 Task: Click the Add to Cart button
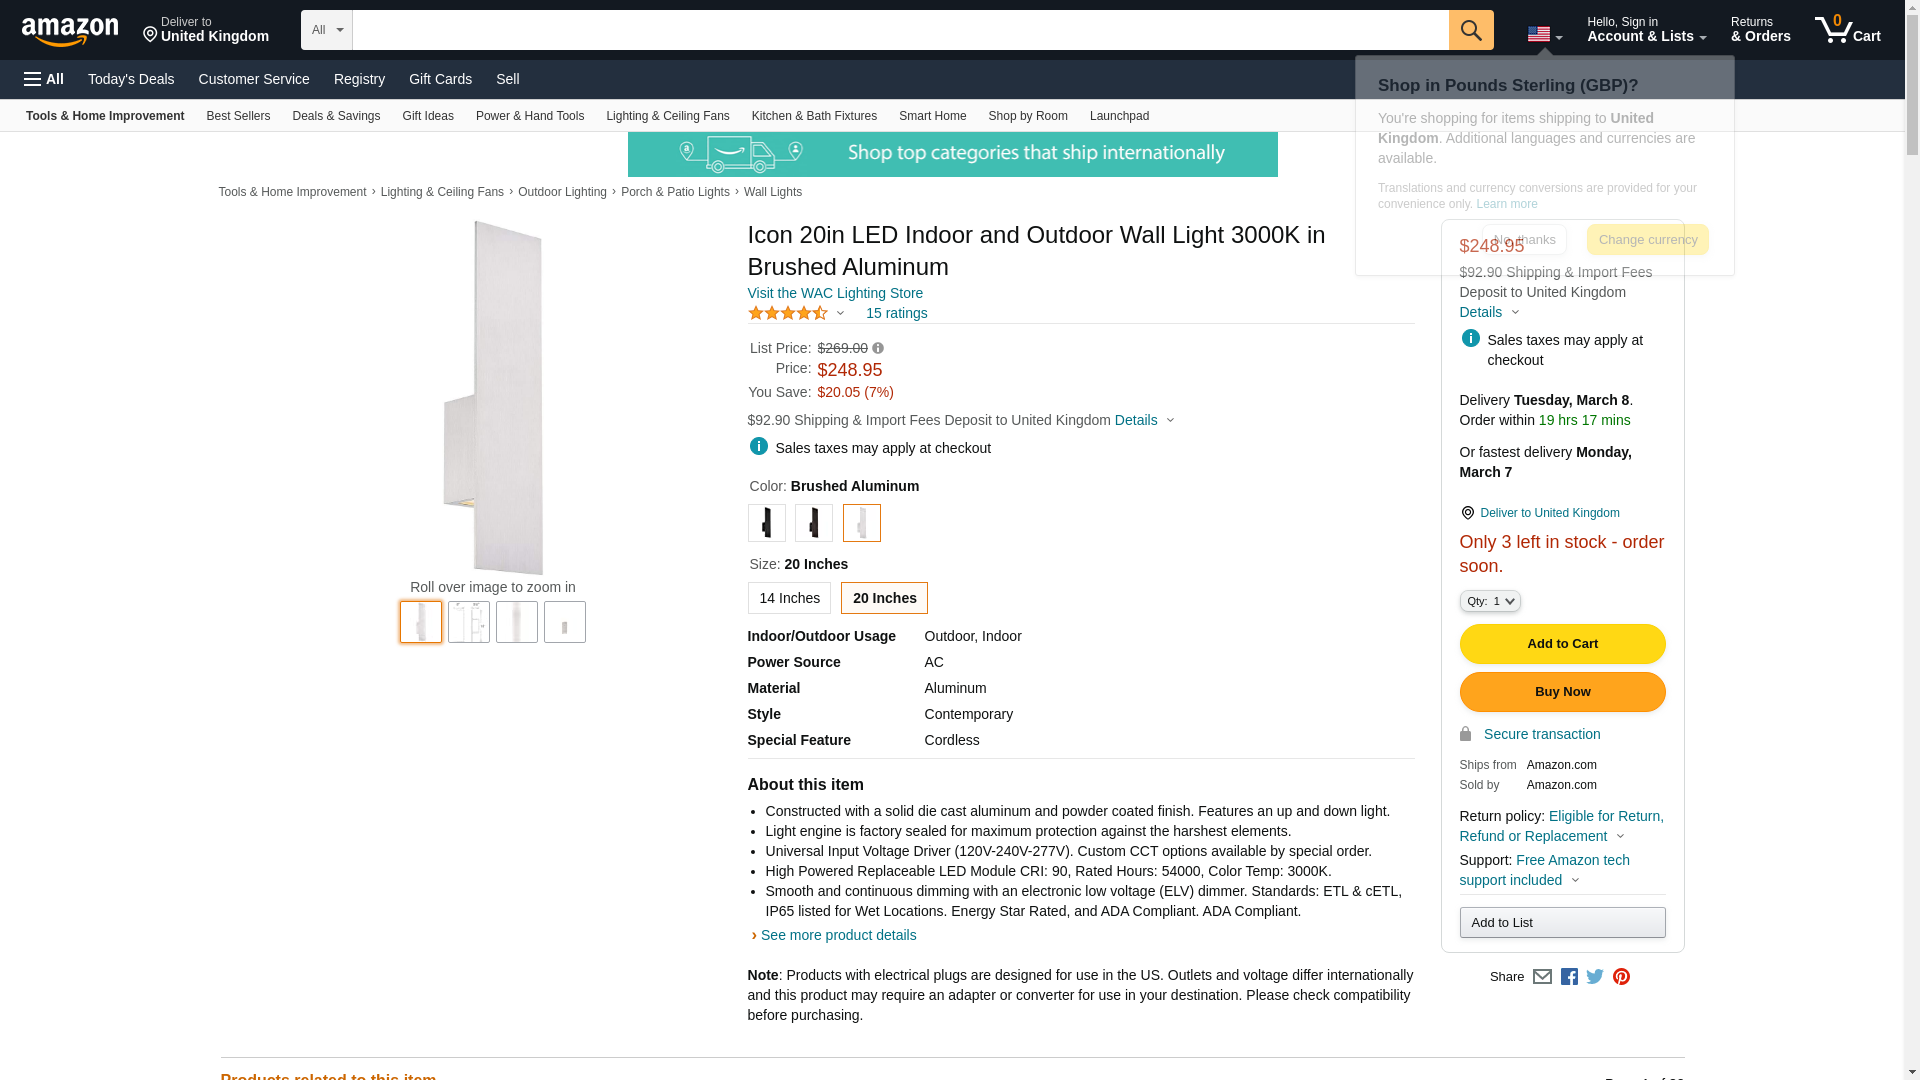[x=1562, y=644]
